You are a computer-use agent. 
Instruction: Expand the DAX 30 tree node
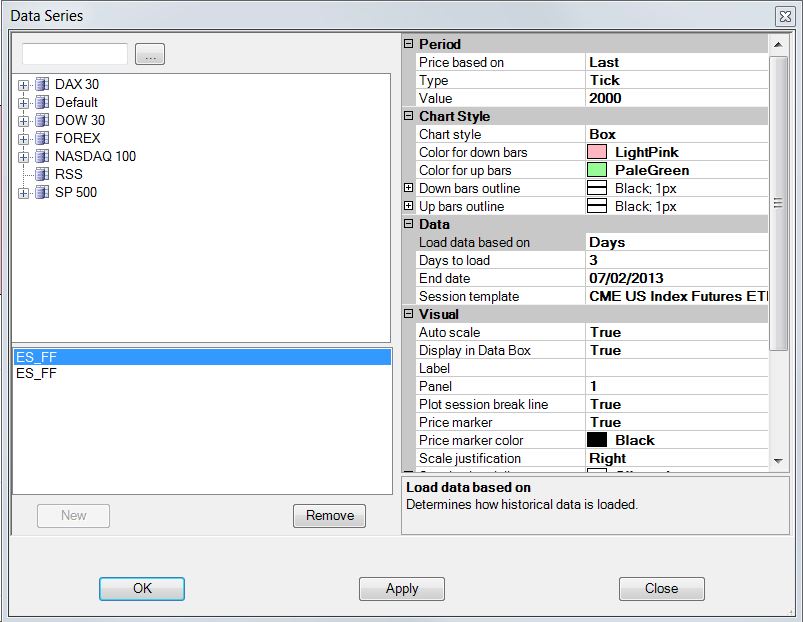[x=23, y=85]
